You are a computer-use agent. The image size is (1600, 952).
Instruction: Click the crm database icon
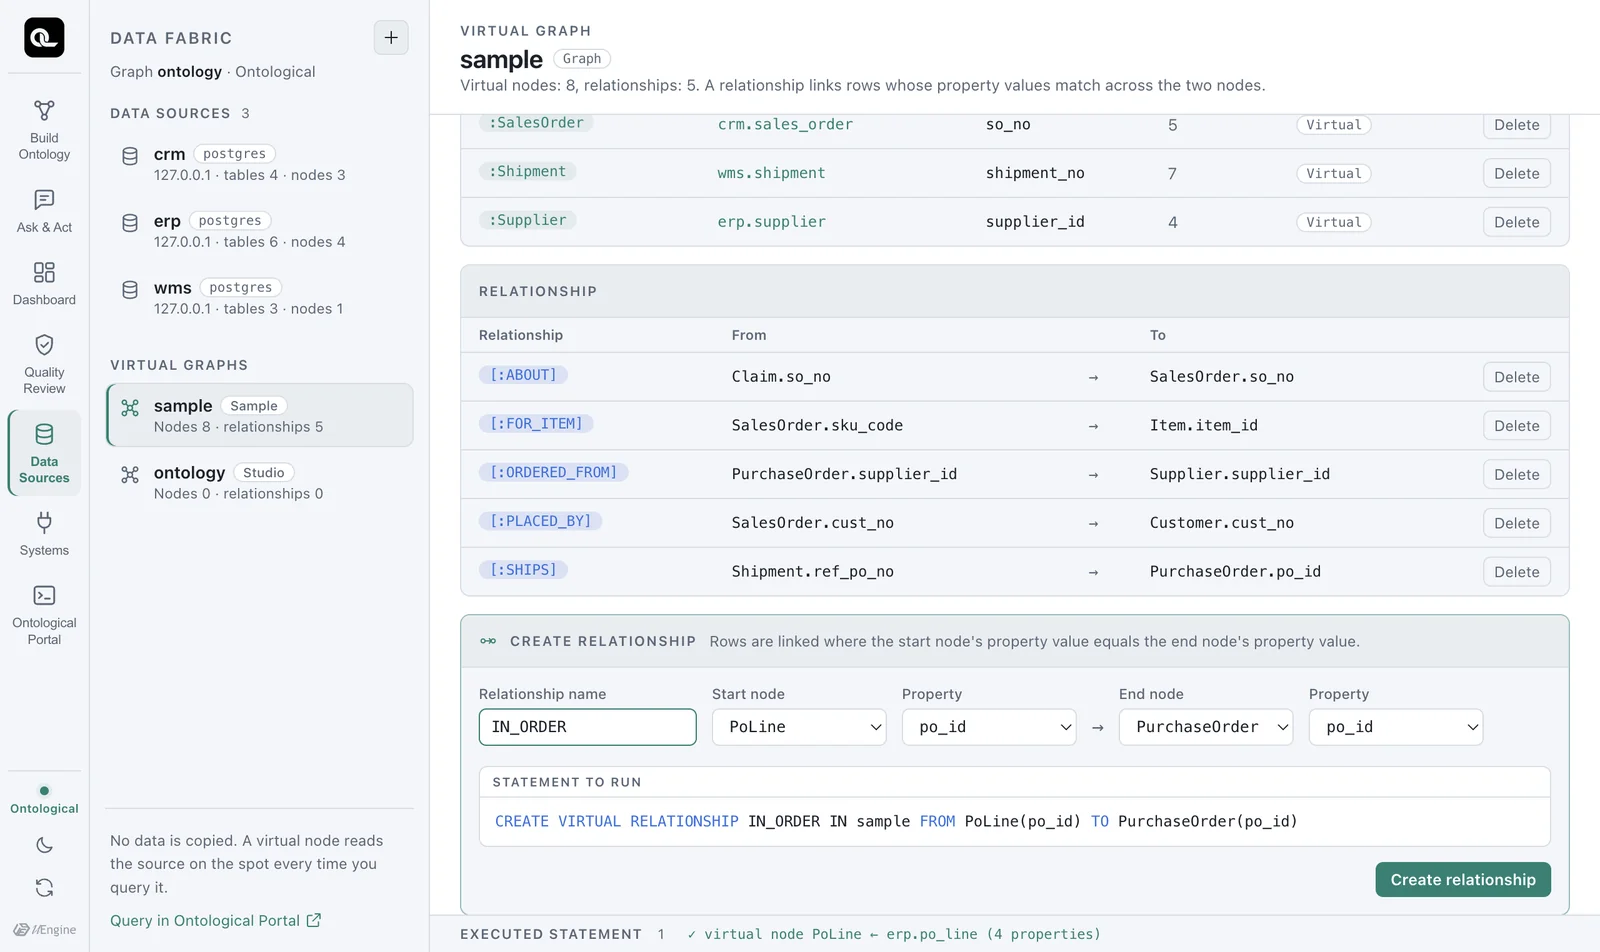[130, 156]
